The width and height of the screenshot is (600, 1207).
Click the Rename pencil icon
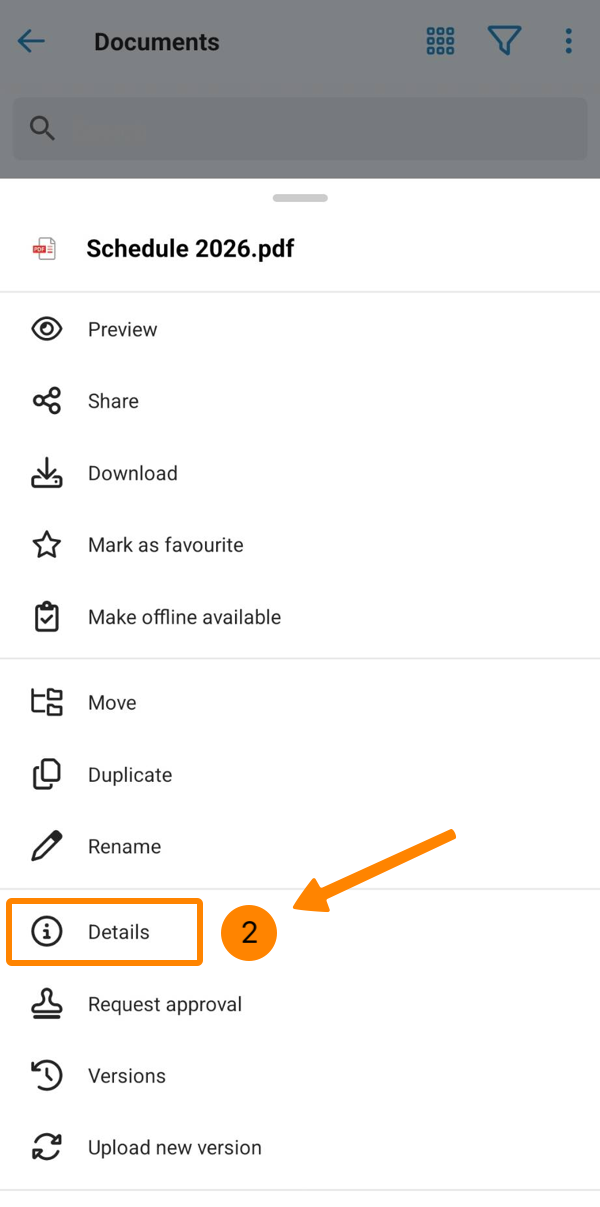[47, 847]
